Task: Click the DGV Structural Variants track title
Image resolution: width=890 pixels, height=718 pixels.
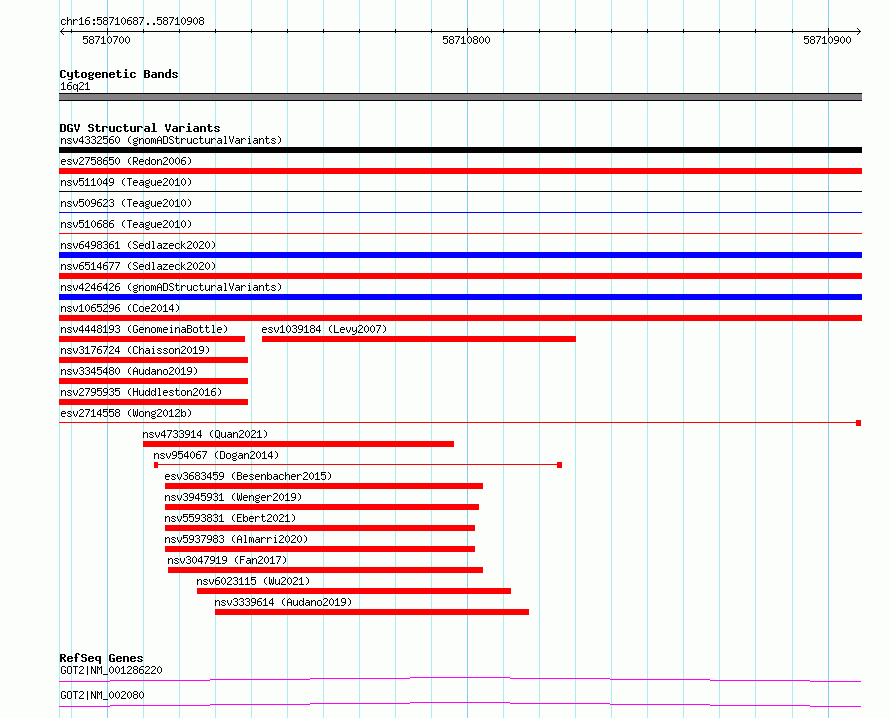Action: [140, 128]
